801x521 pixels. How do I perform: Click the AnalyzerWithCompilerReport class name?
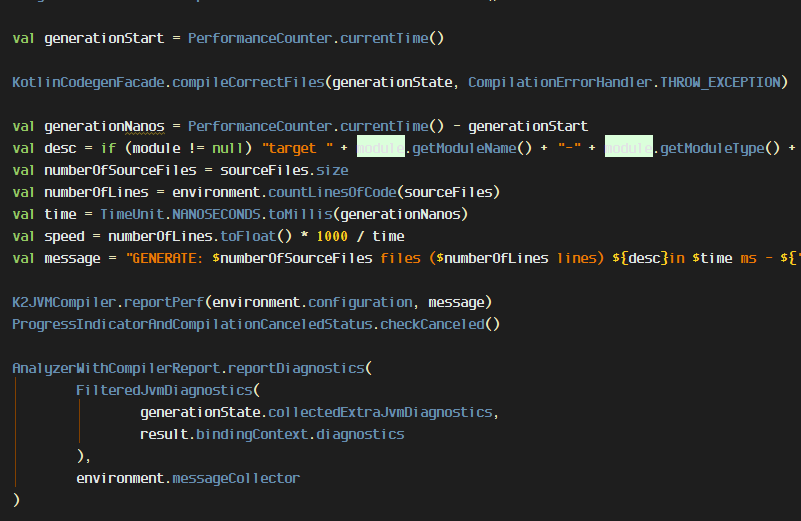coord(116,368)
